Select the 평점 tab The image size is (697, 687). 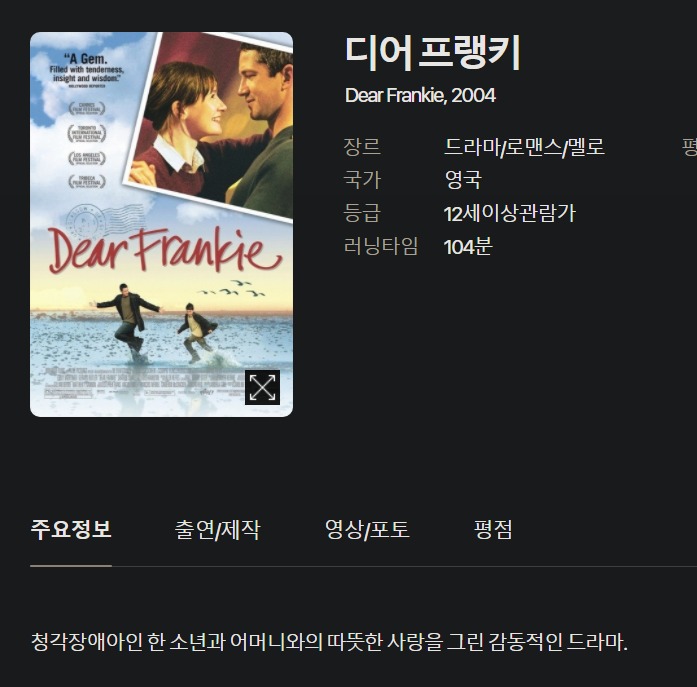click(x=493, y=529)
